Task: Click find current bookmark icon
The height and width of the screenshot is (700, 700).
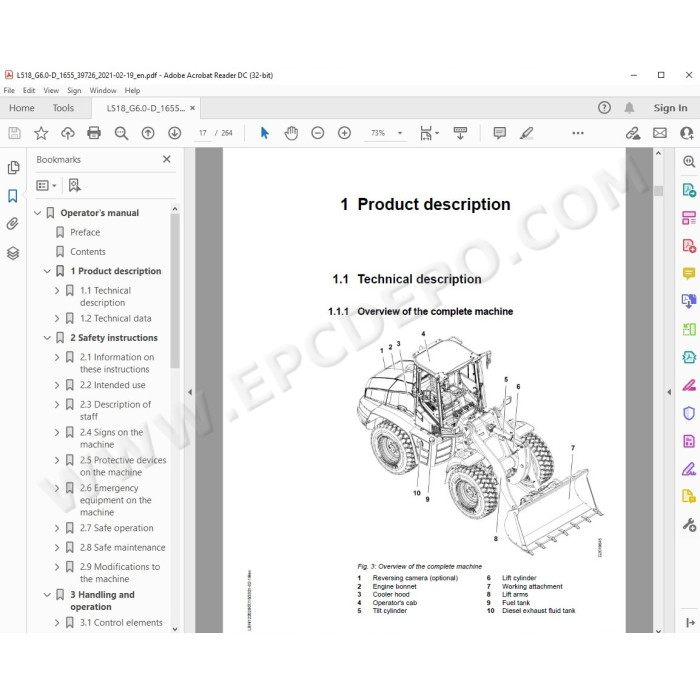Action: click(x=75, y=185)
